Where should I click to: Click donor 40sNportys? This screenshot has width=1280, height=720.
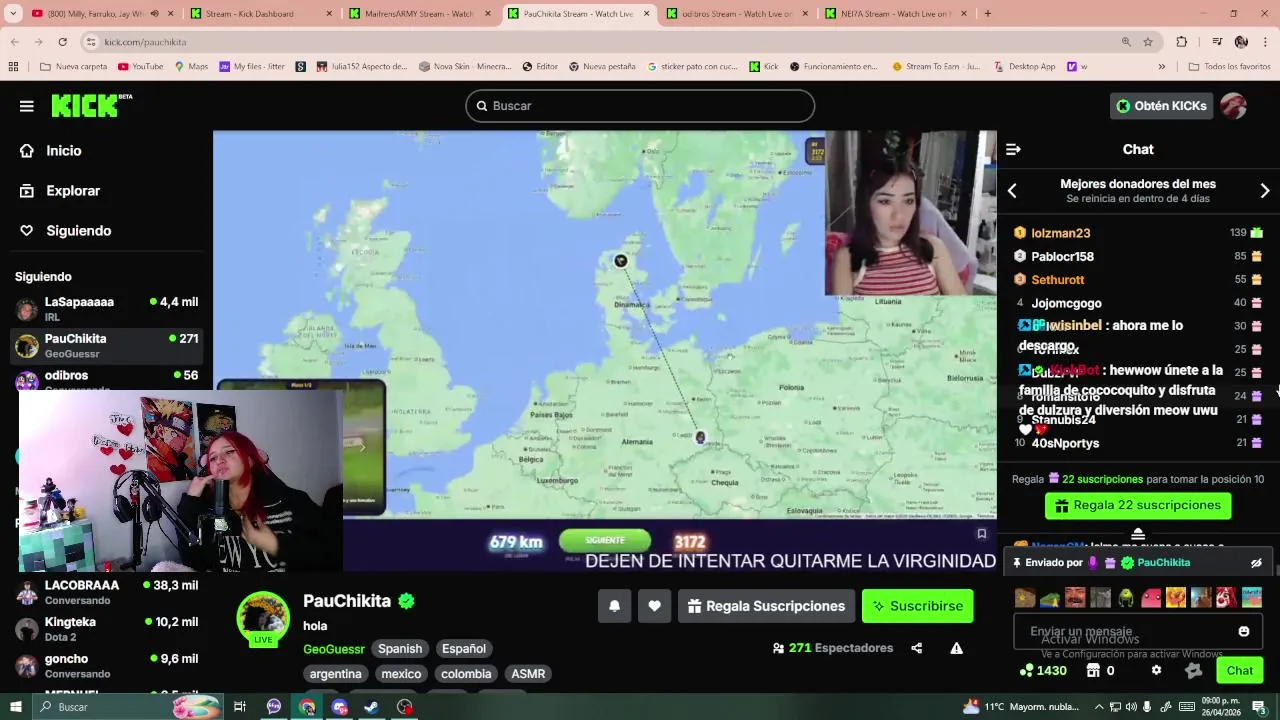[1065, 443]
